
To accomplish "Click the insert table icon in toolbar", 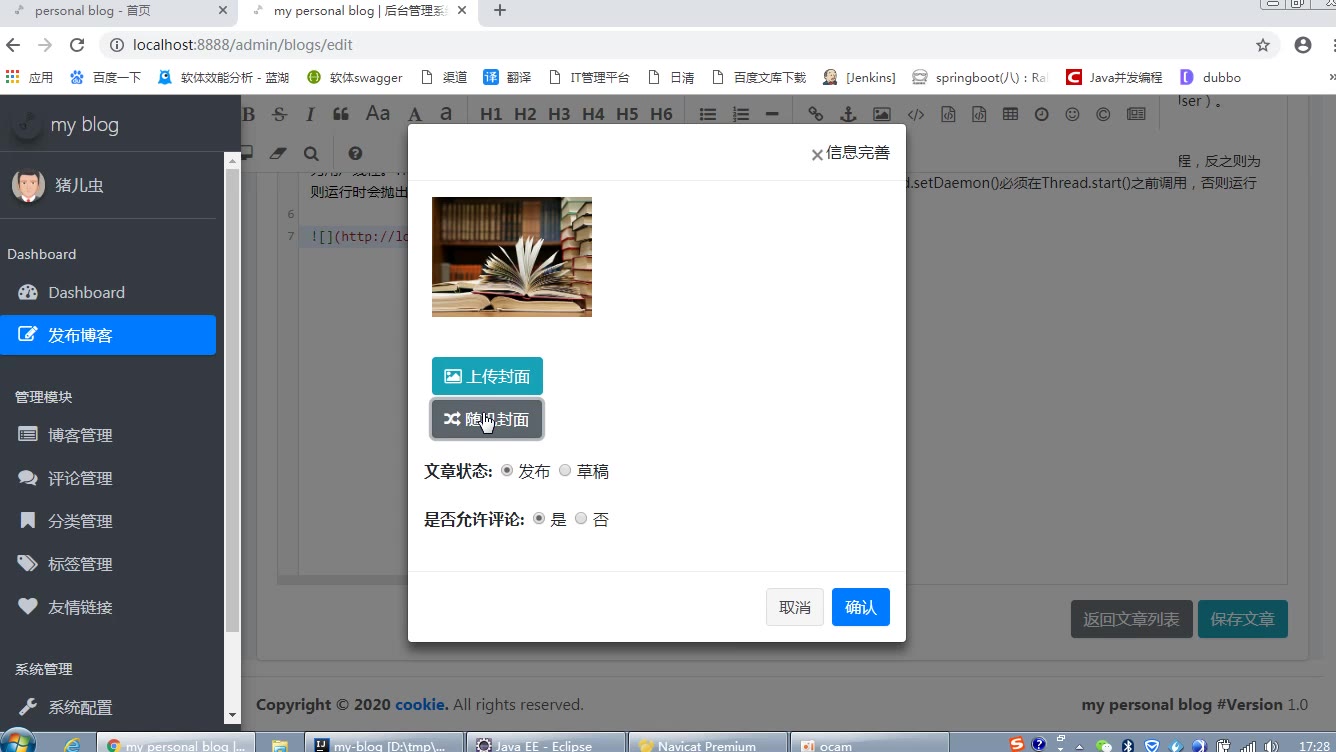I will 1010,114.
